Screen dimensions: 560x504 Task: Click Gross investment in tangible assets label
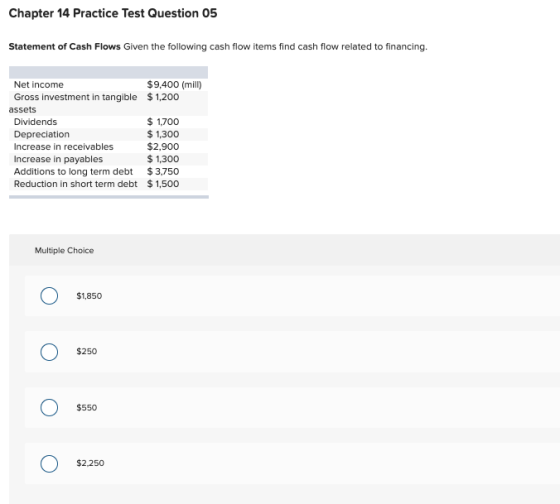(73, 103)
